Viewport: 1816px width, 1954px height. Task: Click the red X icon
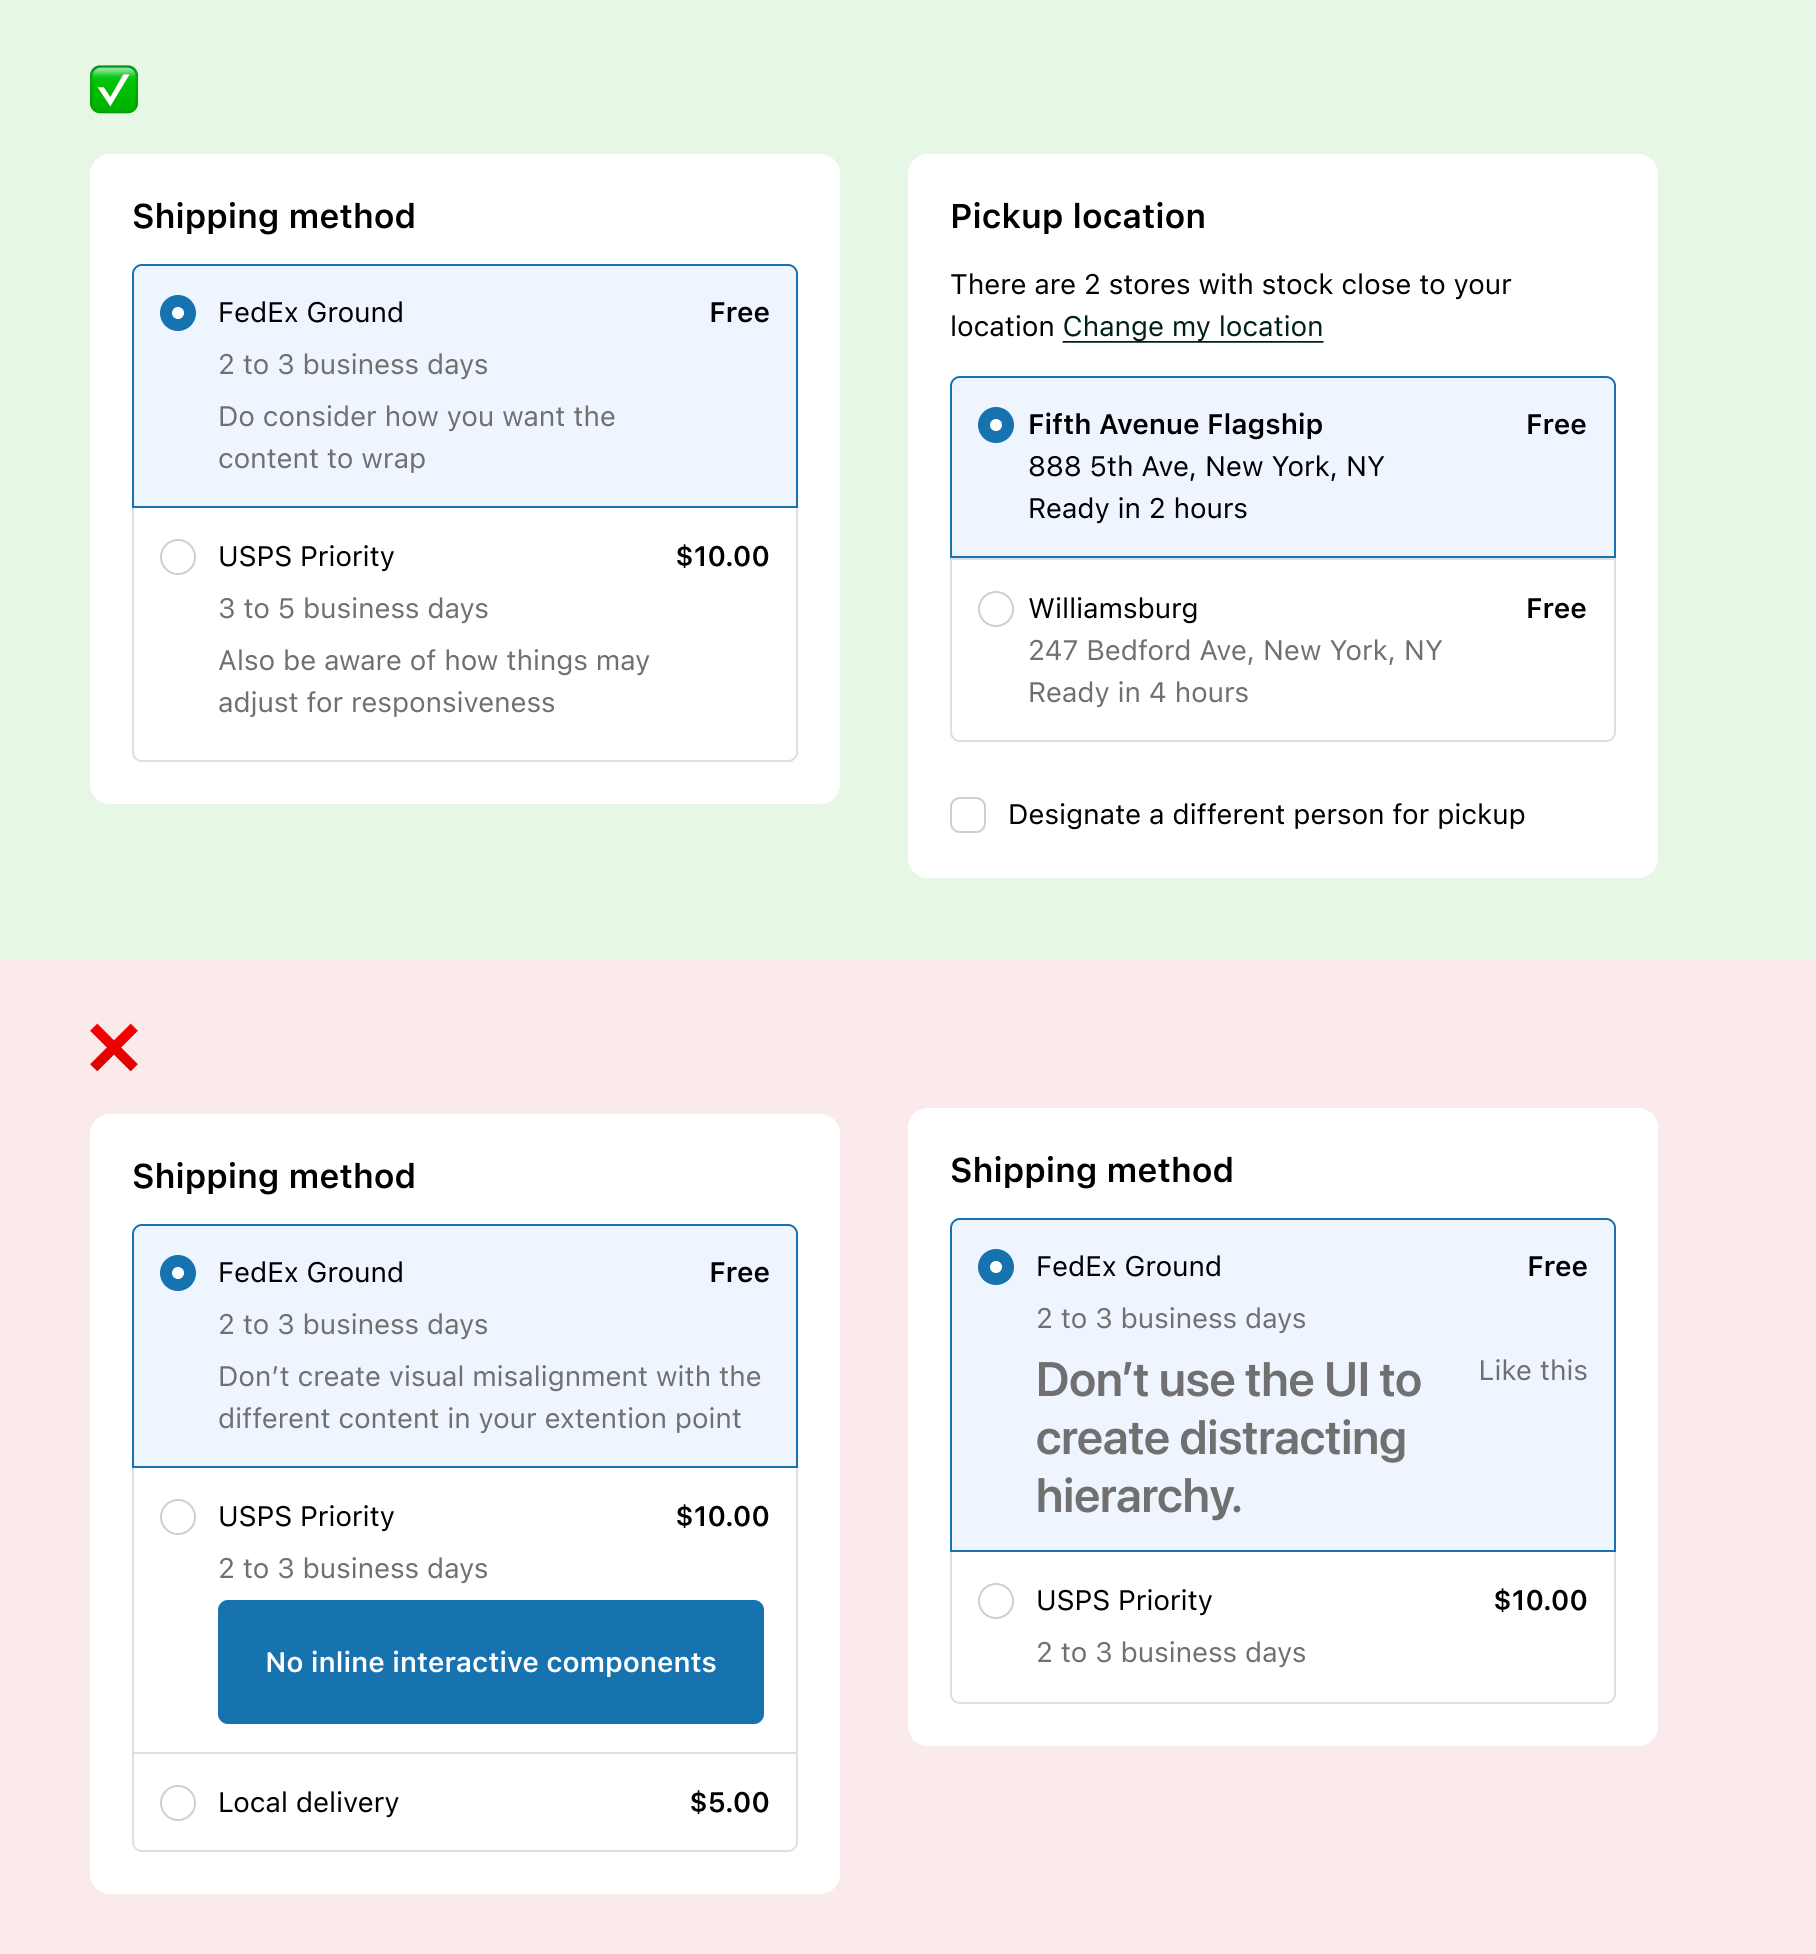tap(114, 1047)
